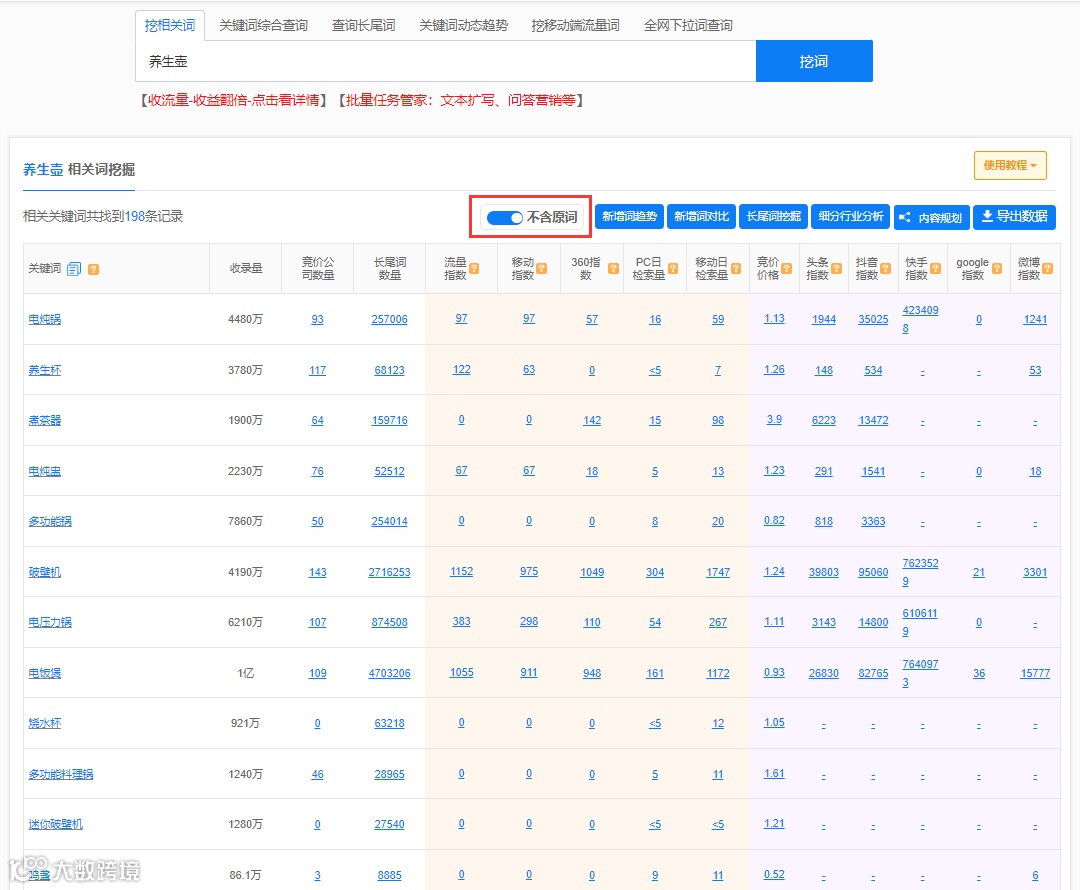1080x890 pixels.
Task: Open the 批量任务管家 promo link
Action: coord(461,101)
